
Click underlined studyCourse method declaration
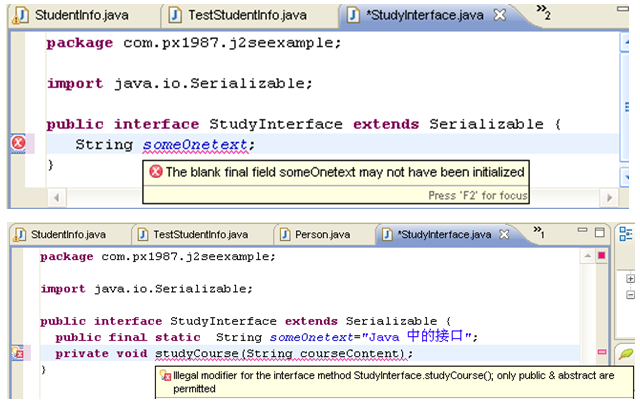281,354
